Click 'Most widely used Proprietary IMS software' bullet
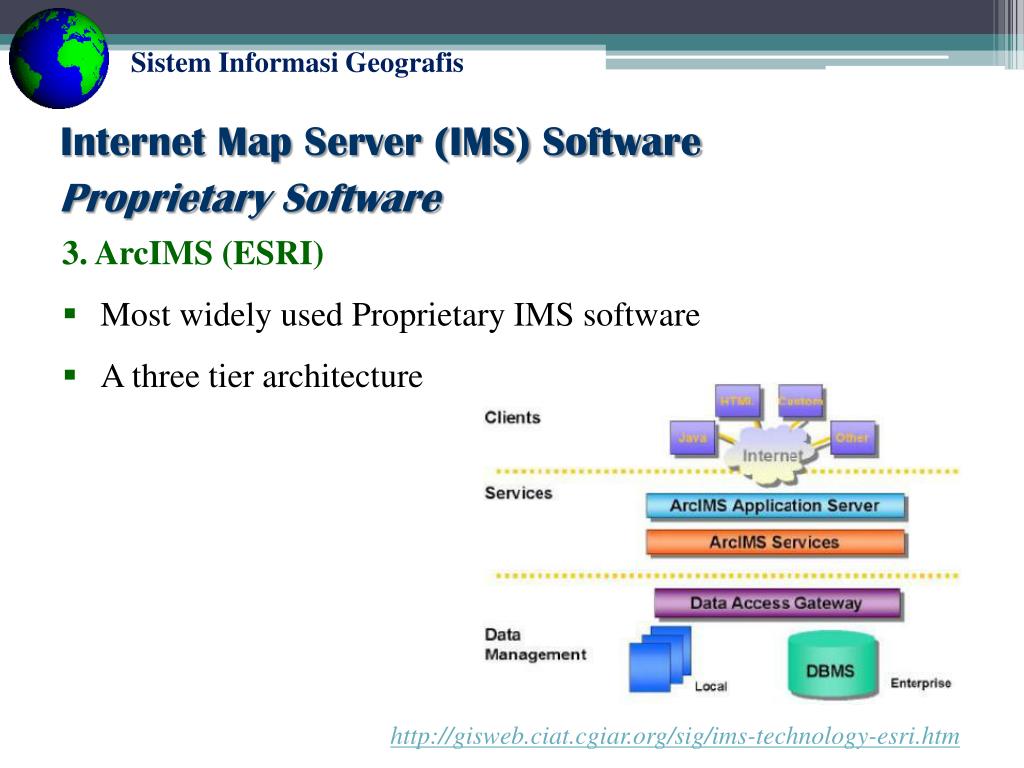Screen dimensions: 1024x768 coord(400,315)
